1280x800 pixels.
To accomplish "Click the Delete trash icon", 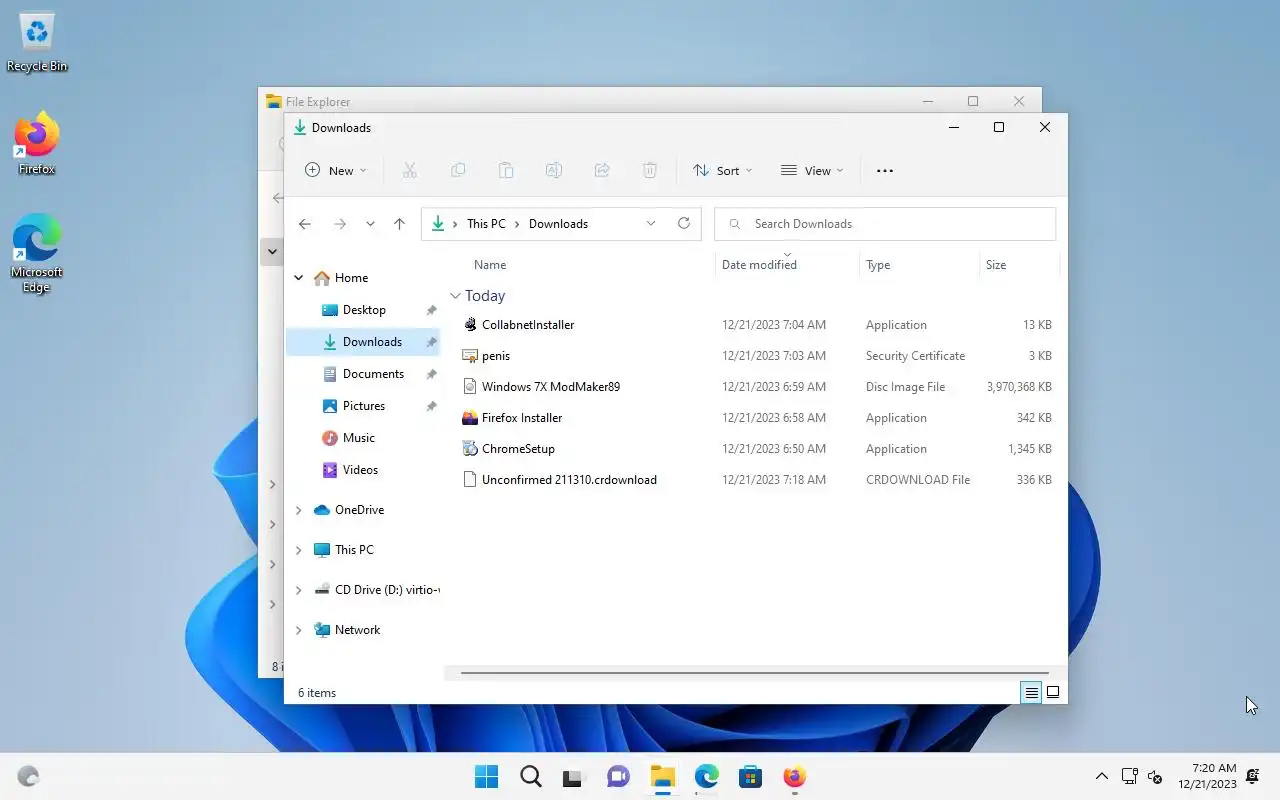I will 650,171.
